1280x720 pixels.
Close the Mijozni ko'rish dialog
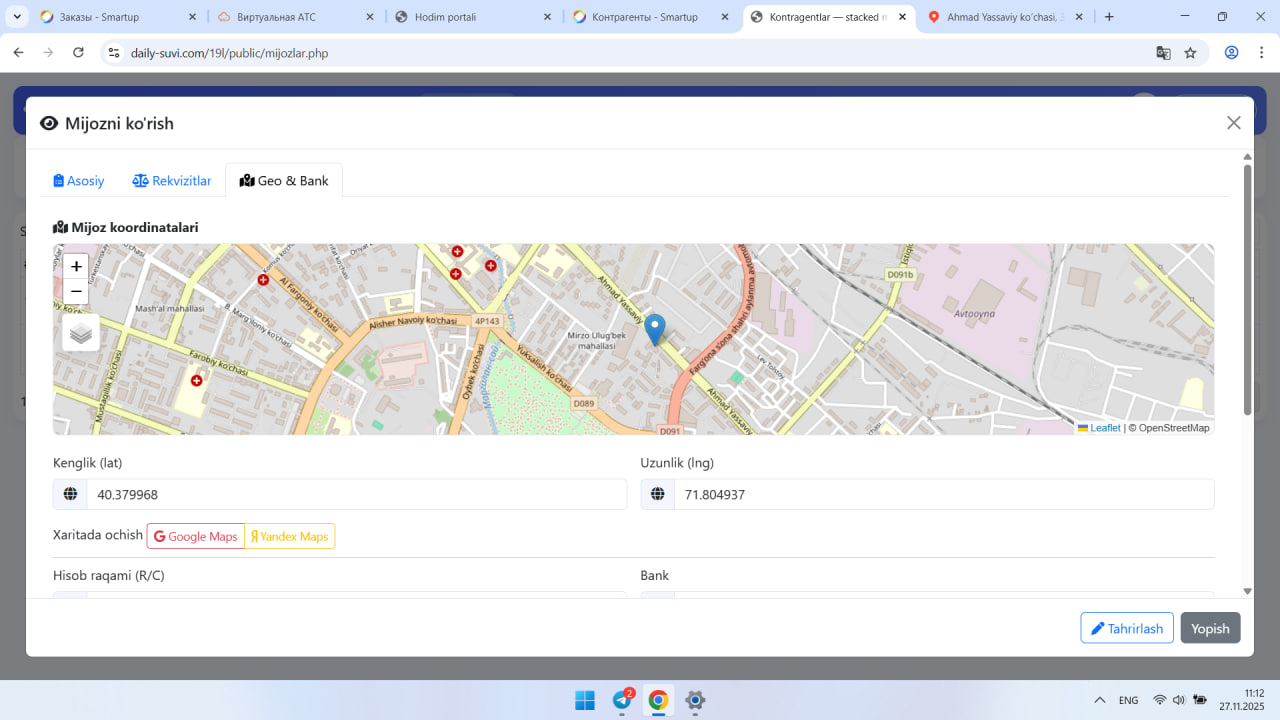click(x=1233, y=123)
